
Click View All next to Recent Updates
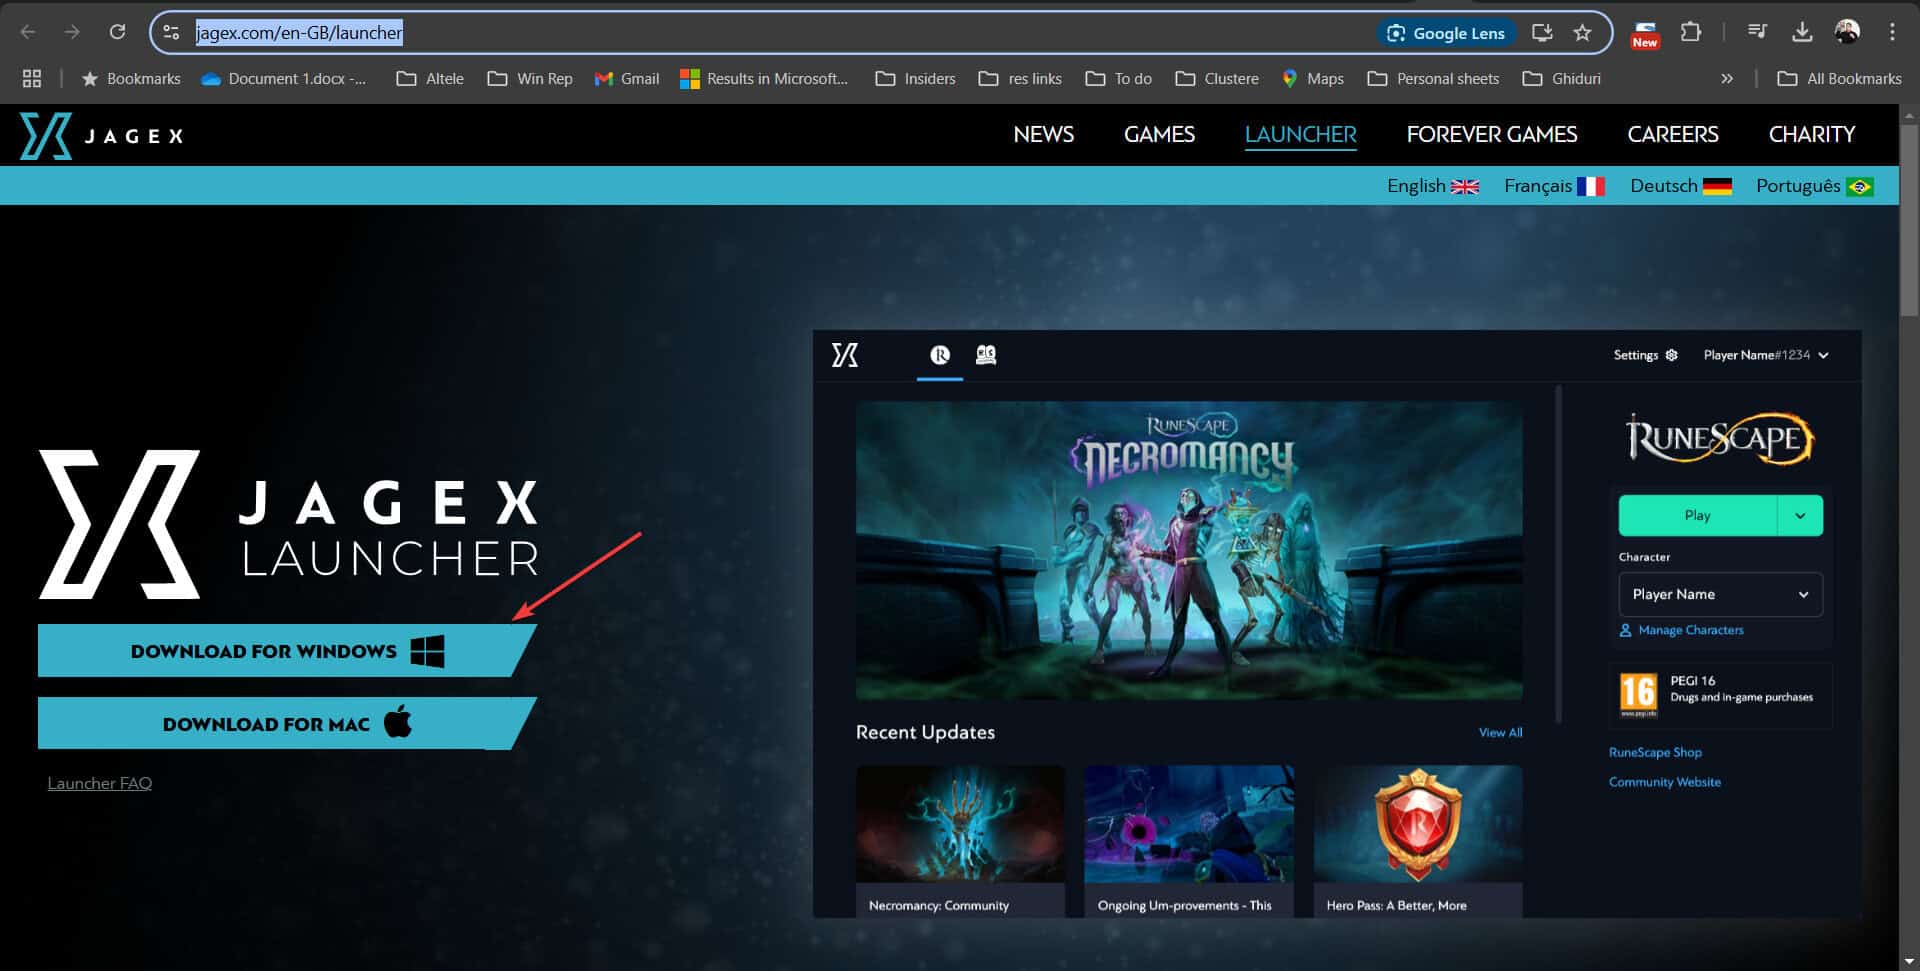[1500, 732]
